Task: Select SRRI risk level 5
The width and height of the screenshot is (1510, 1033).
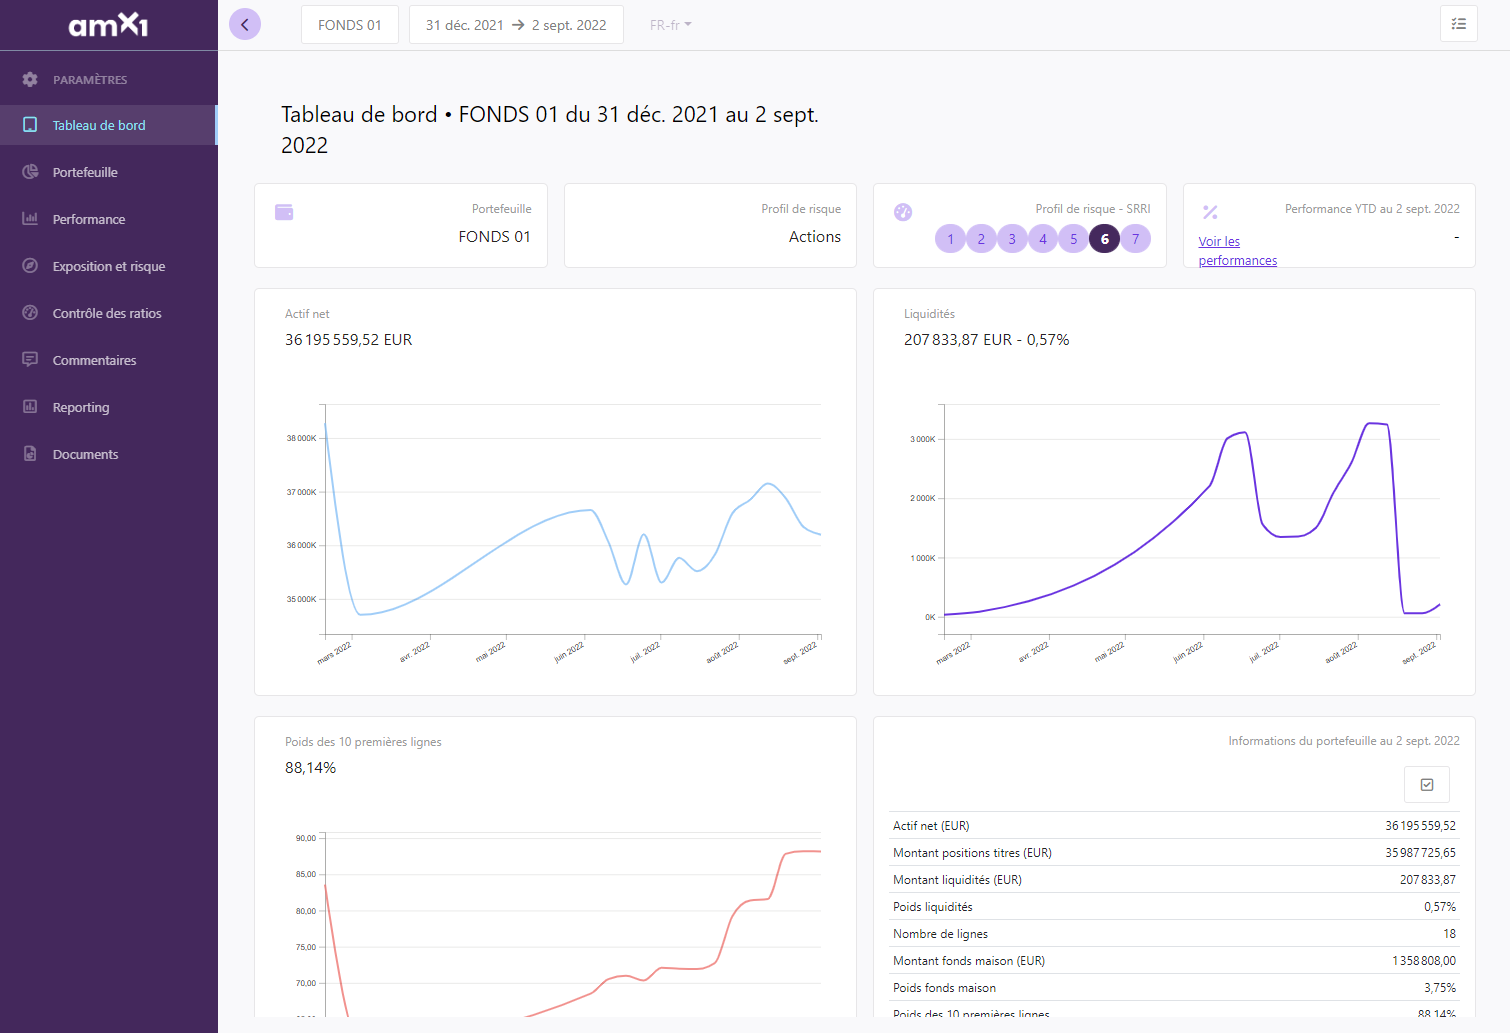Action: [1074, 239]
